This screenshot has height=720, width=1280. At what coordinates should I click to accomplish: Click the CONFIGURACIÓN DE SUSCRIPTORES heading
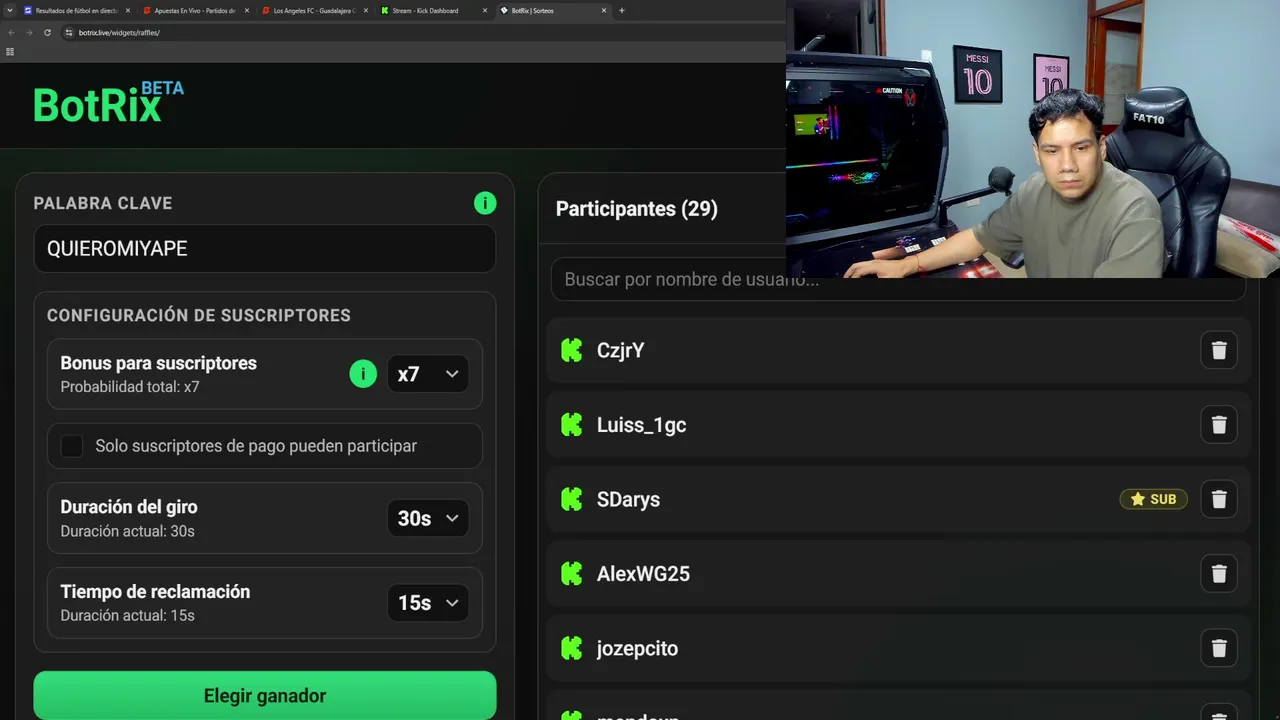tap(199, 315)
